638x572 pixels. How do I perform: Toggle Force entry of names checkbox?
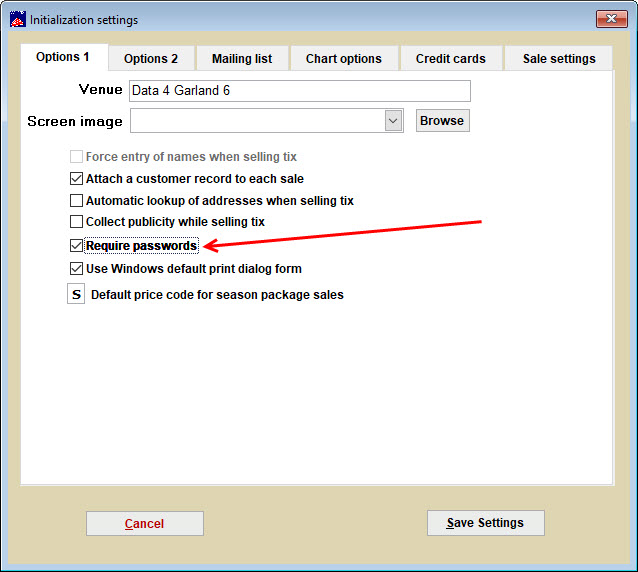(x=76, y=157)
